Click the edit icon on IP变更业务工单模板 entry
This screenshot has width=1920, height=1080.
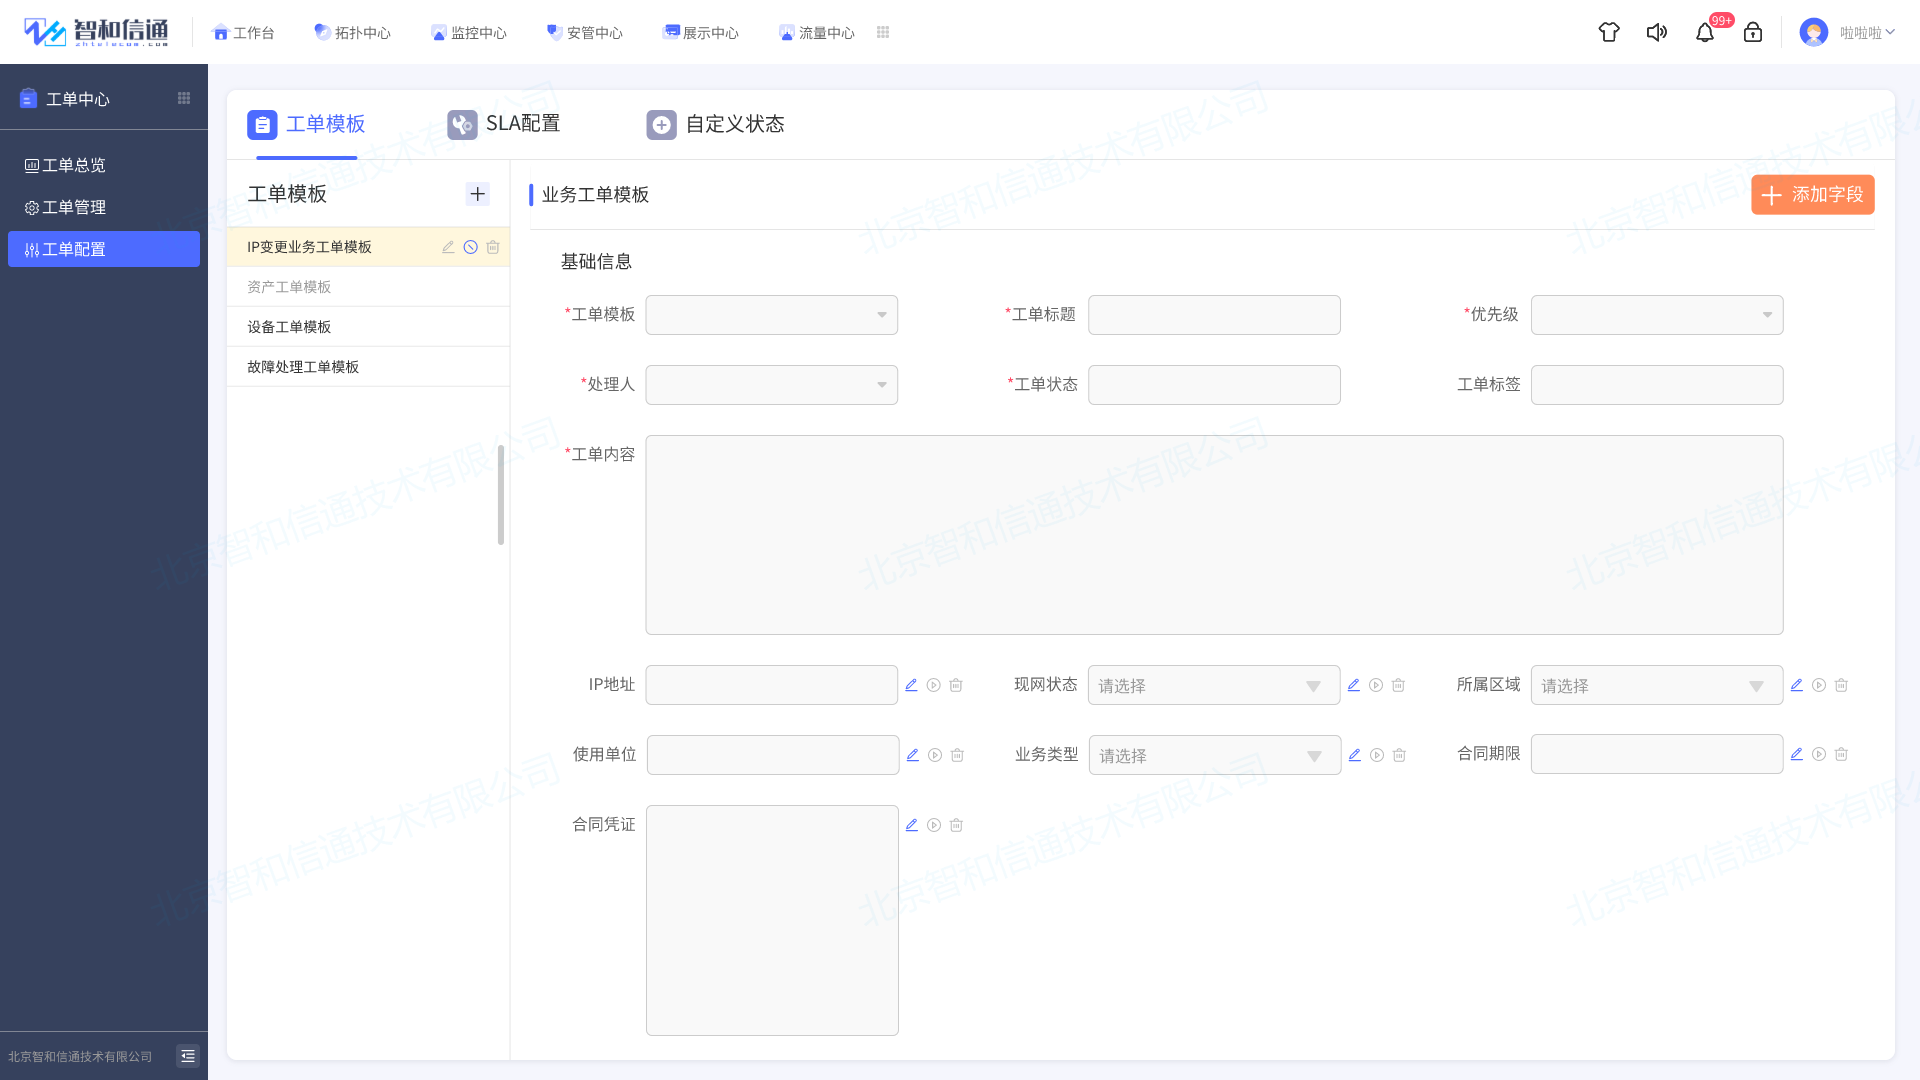[448, 247]
